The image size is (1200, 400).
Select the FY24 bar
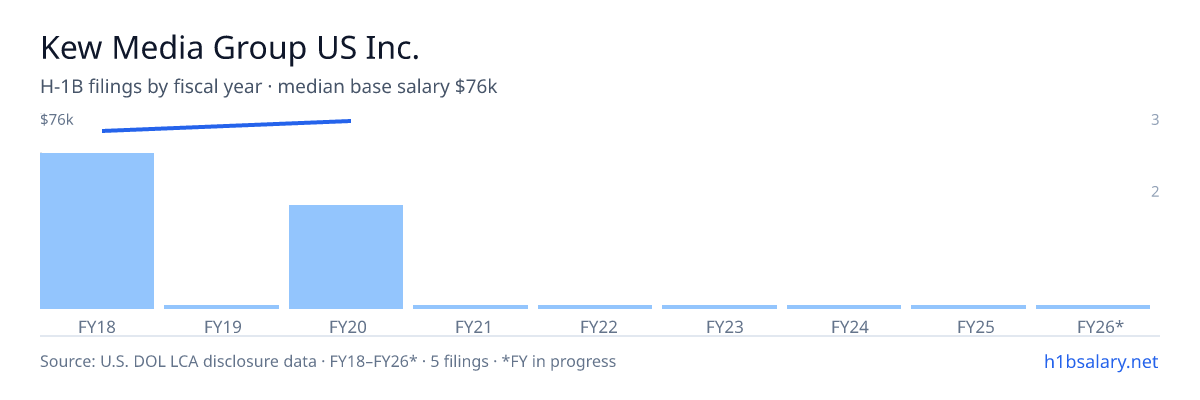click(844, 307)
